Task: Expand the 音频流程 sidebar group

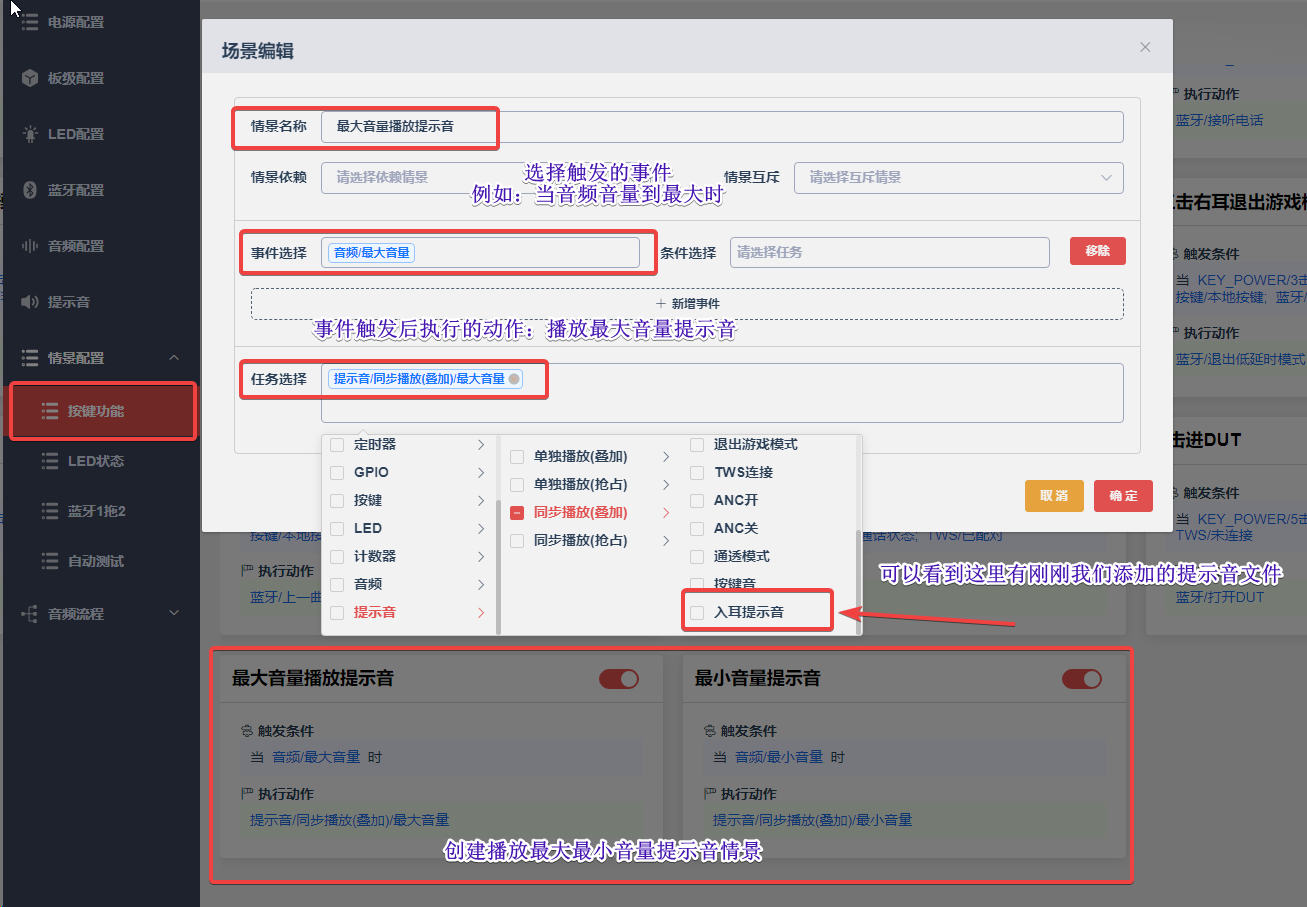Action: 174,614
